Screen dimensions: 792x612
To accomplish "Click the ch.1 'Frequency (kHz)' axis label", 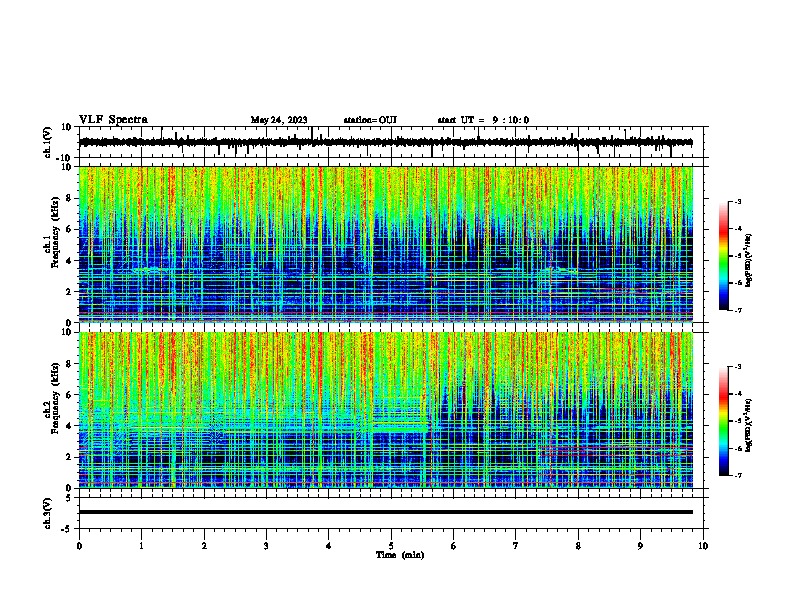I will click(x=55, y=232).
